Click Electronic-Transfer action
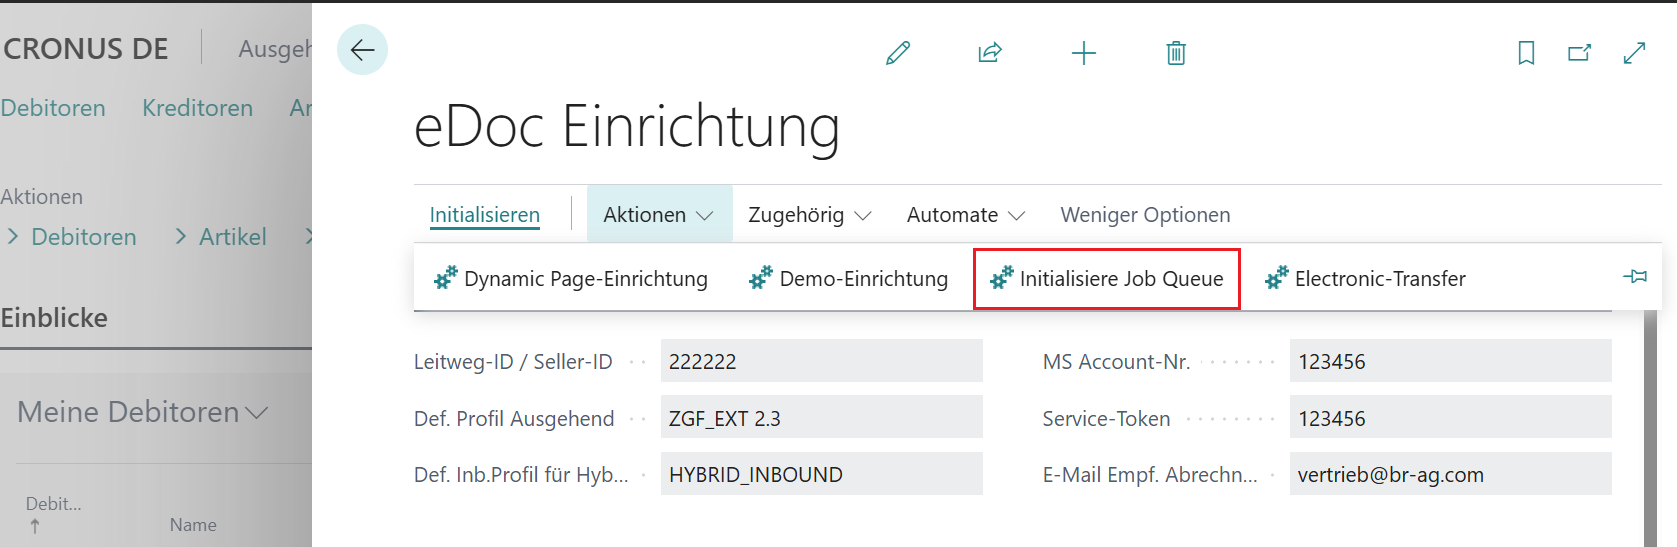The width and height of the screenshot is (1677, 547). [x=1366, y=279]
